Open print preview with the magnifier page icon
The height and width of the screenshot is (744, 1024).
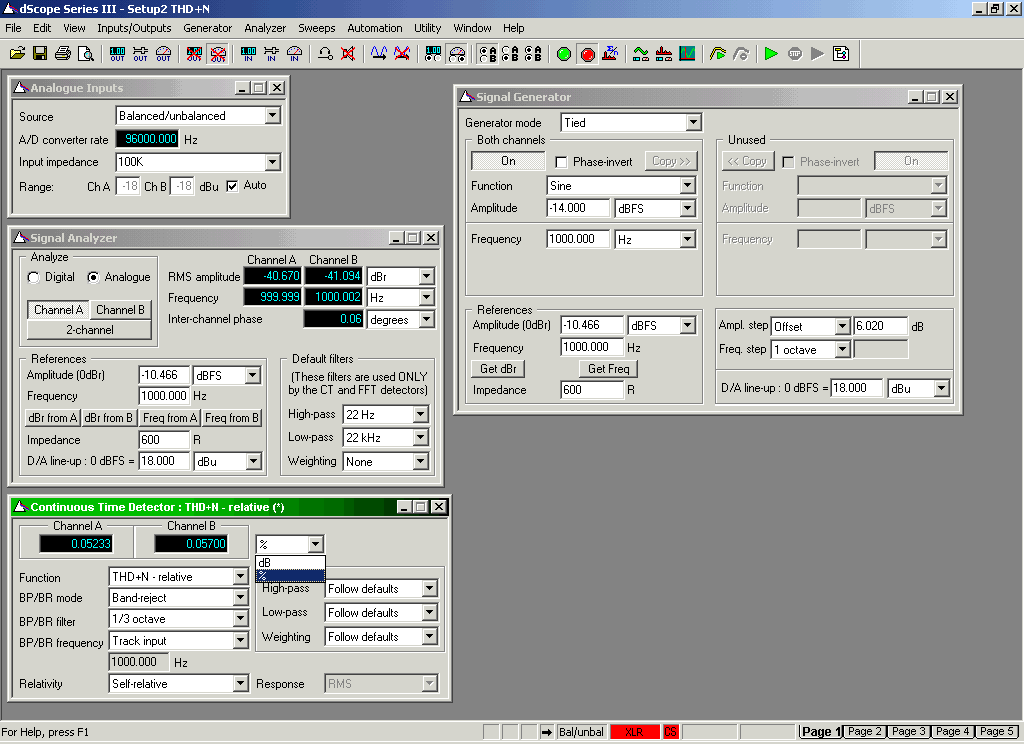pos(86,54)
